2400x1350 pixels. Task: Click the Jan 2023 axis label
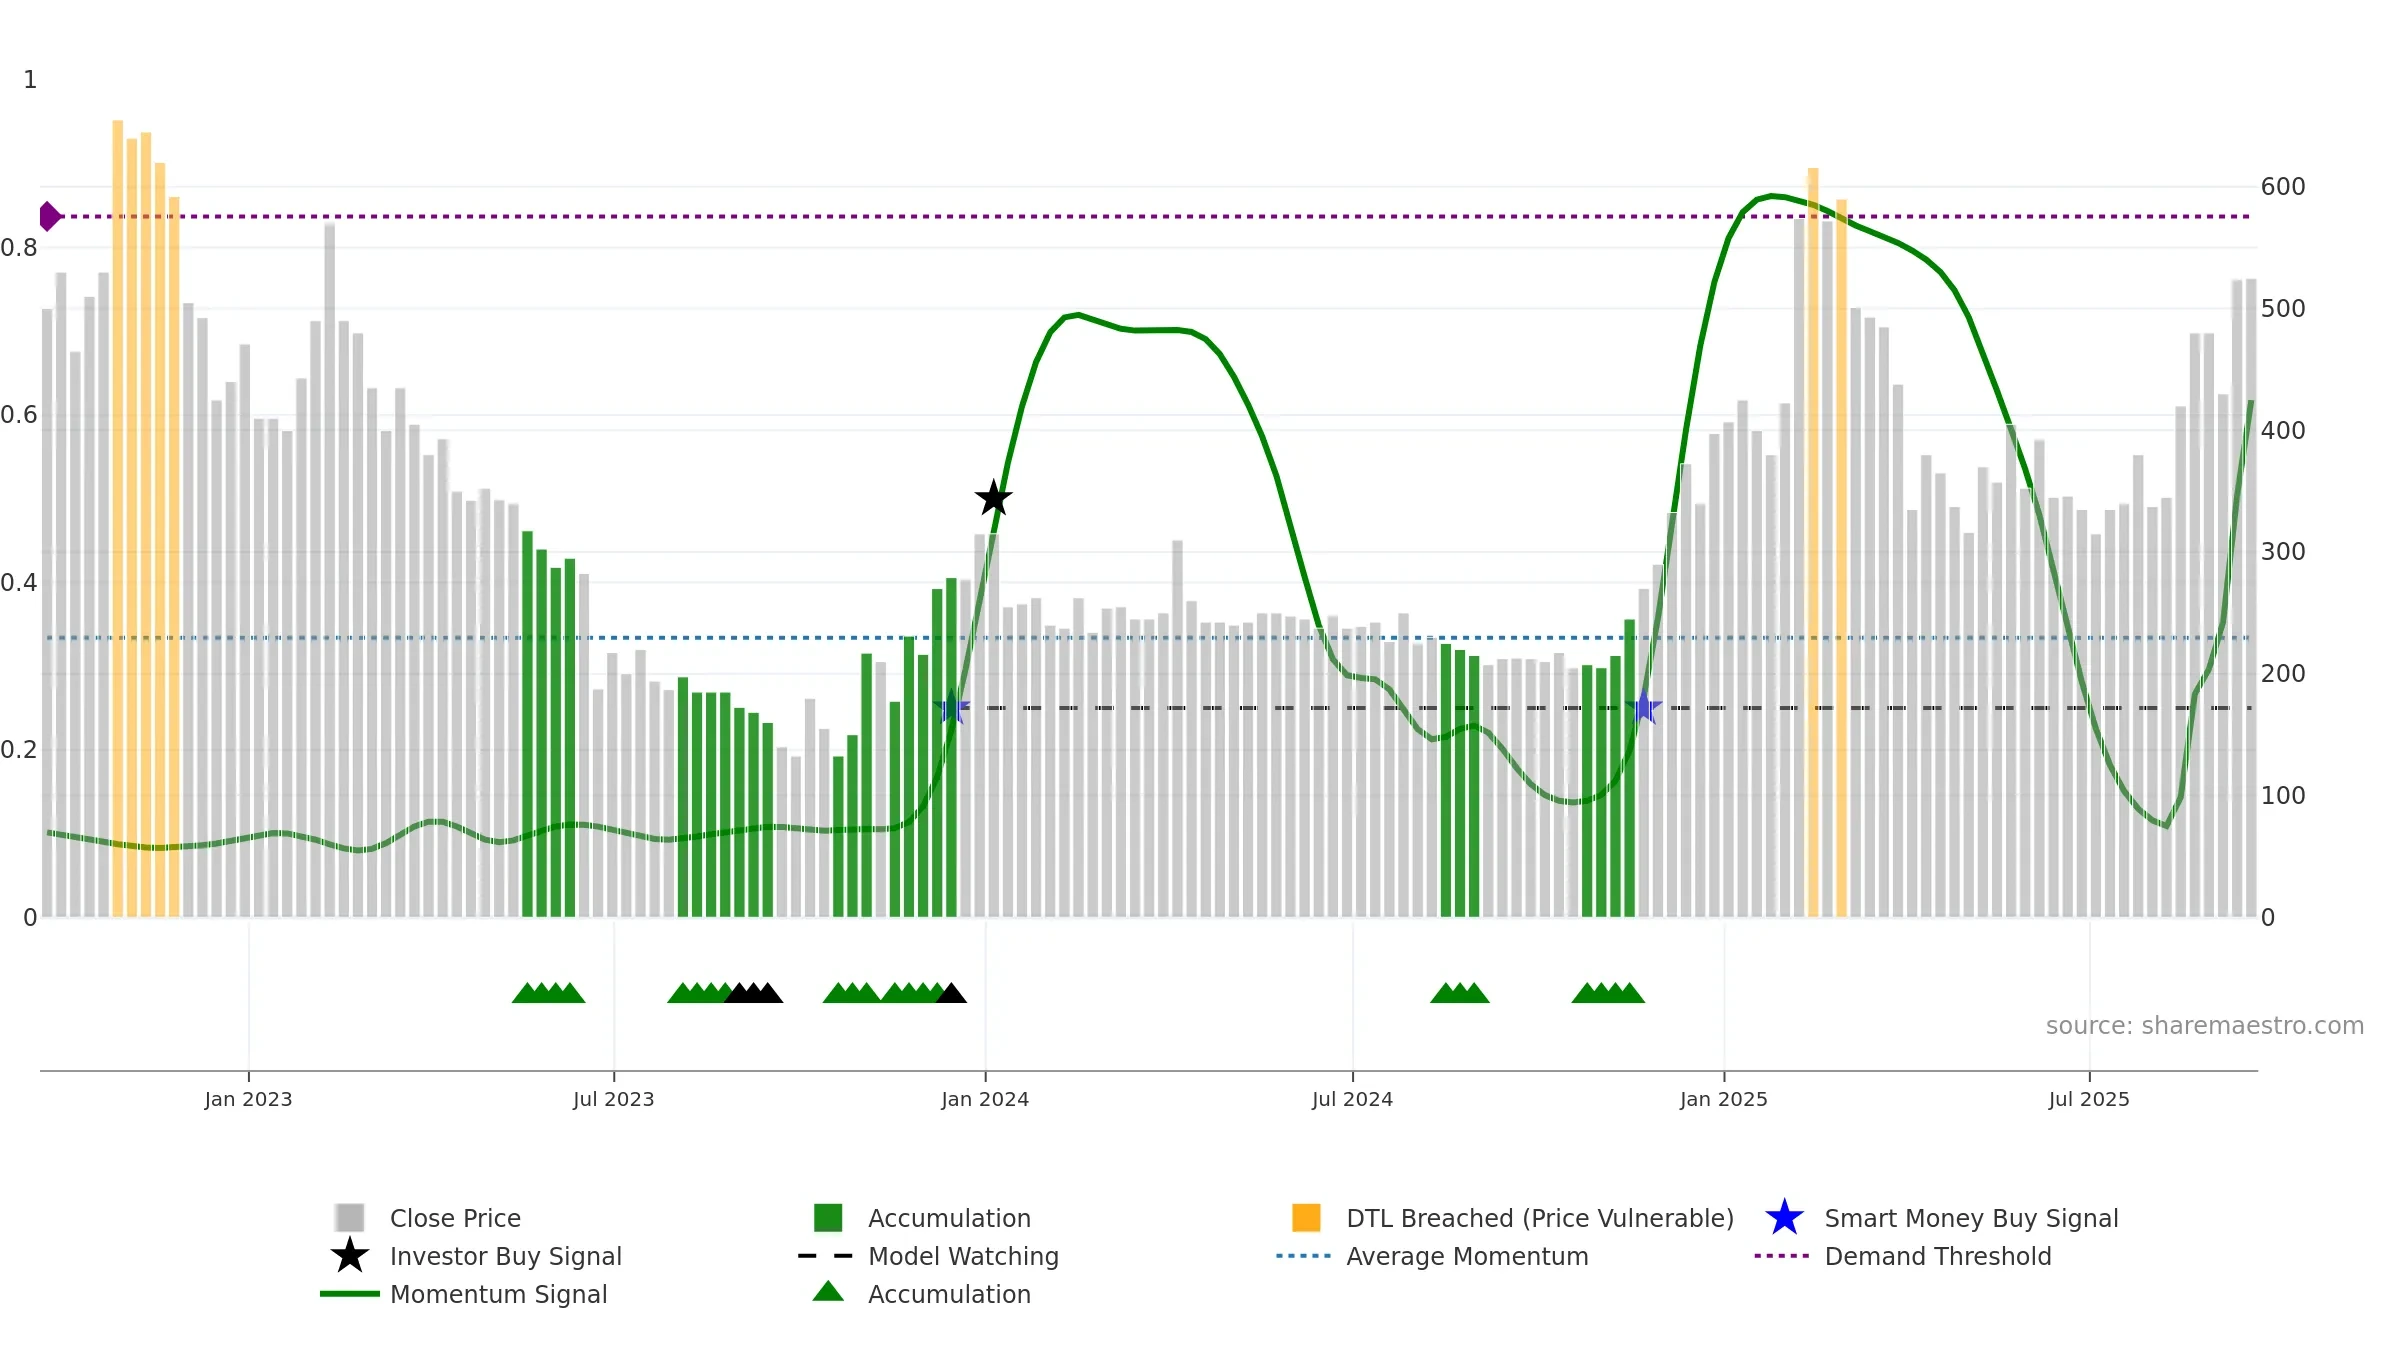[x=248, y=1099]
